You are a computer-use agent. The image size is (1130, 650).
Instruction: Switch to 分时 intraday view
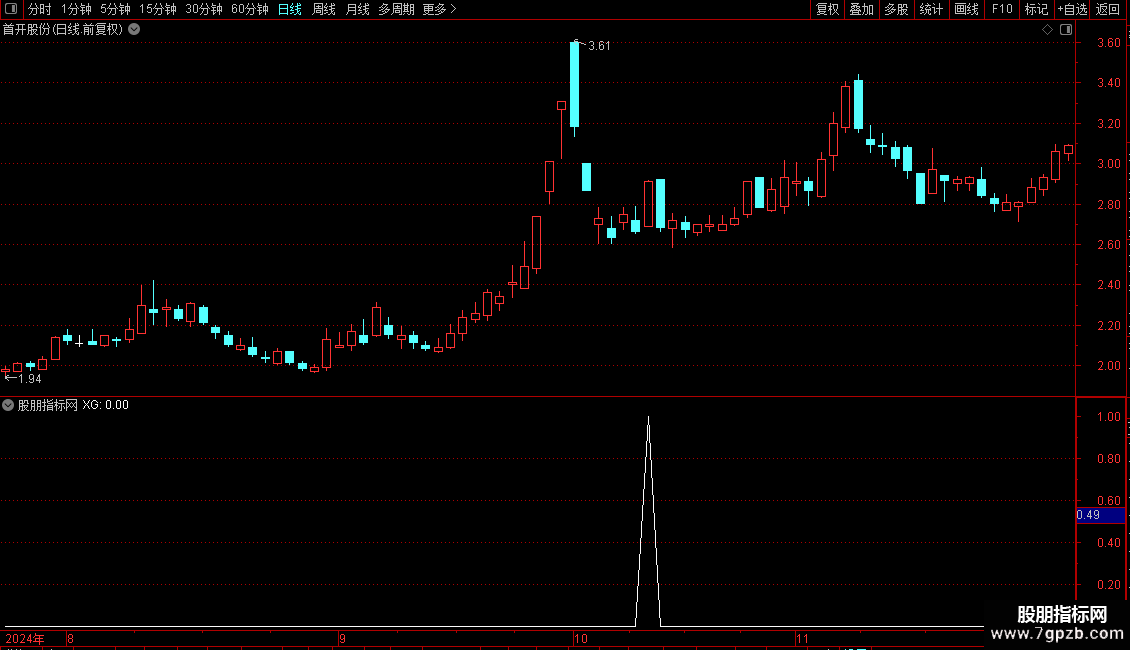coord(40,9)
